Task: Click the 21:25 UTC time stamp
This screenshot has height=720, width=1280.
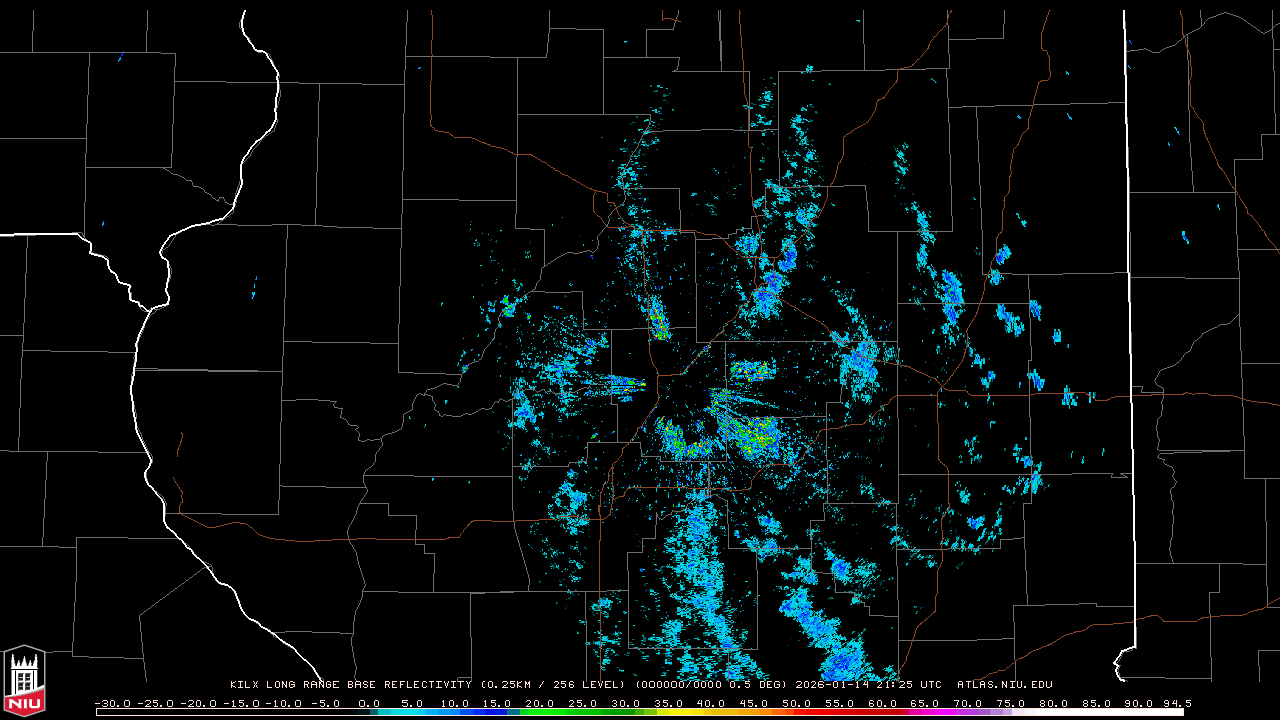Action: 911,685
